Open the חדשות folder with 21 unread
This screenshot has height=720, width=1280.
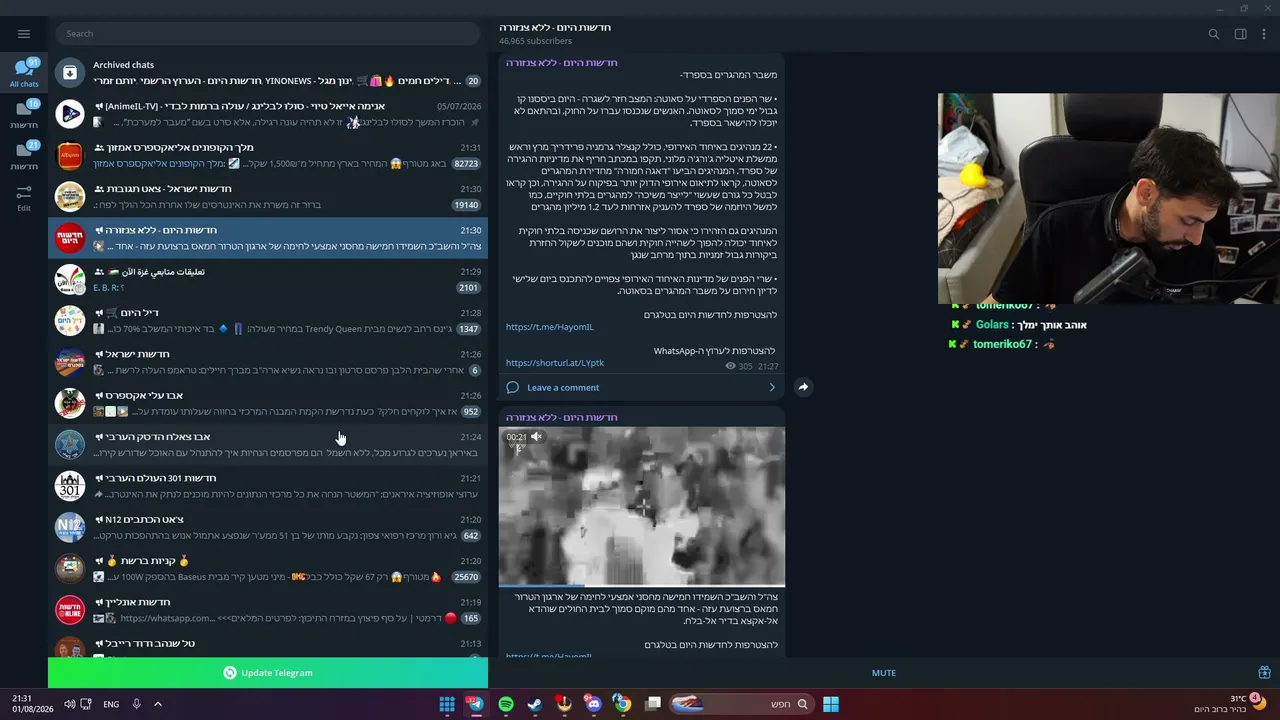click(24, 155)
